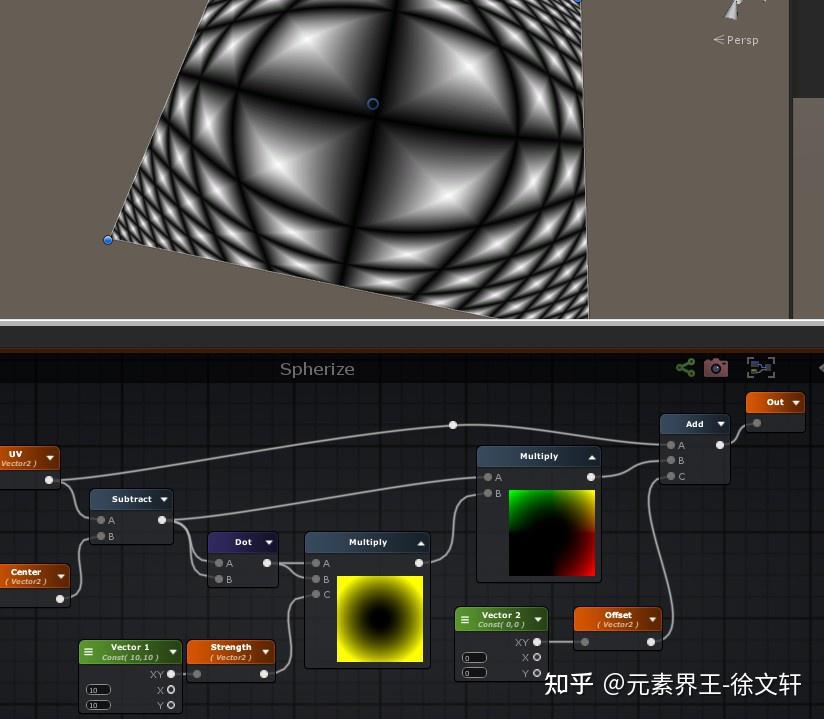Click the Spherize graph title
The image size is (824, 719).
(x=317, y=369)
